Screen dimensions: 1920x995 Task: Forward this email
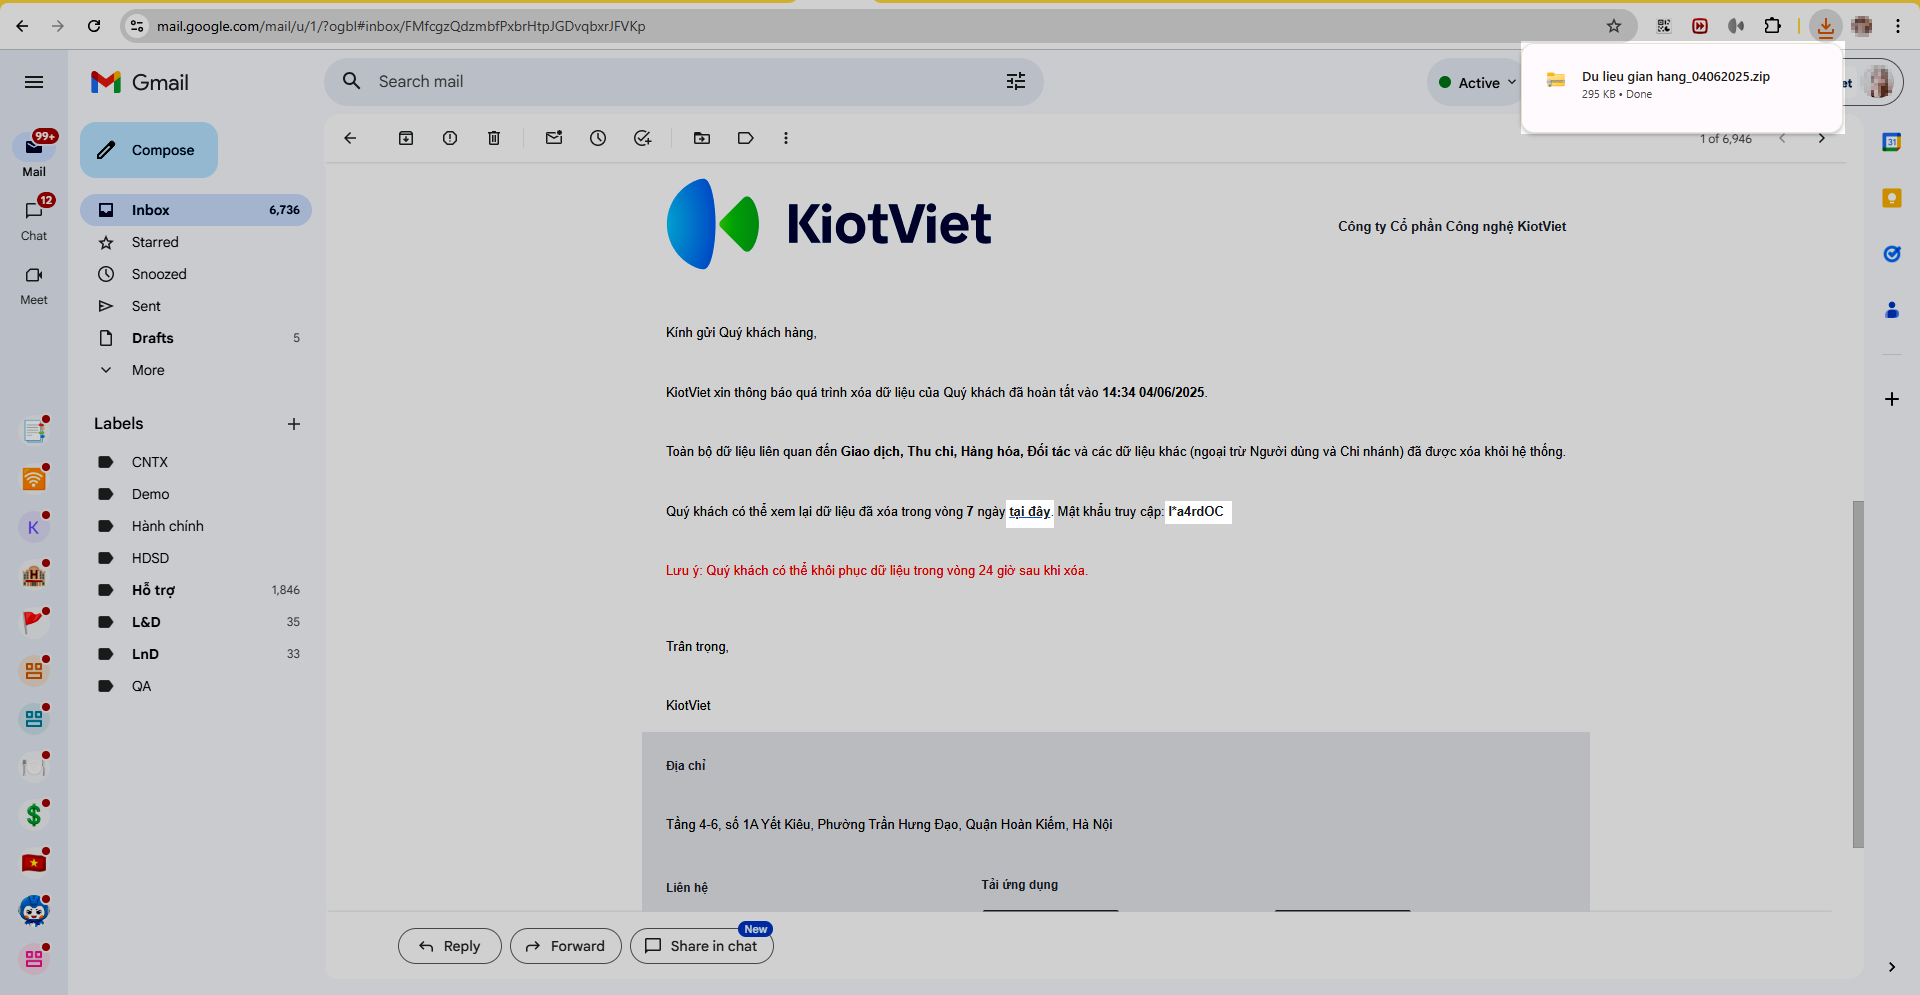[x=566, y=946]
